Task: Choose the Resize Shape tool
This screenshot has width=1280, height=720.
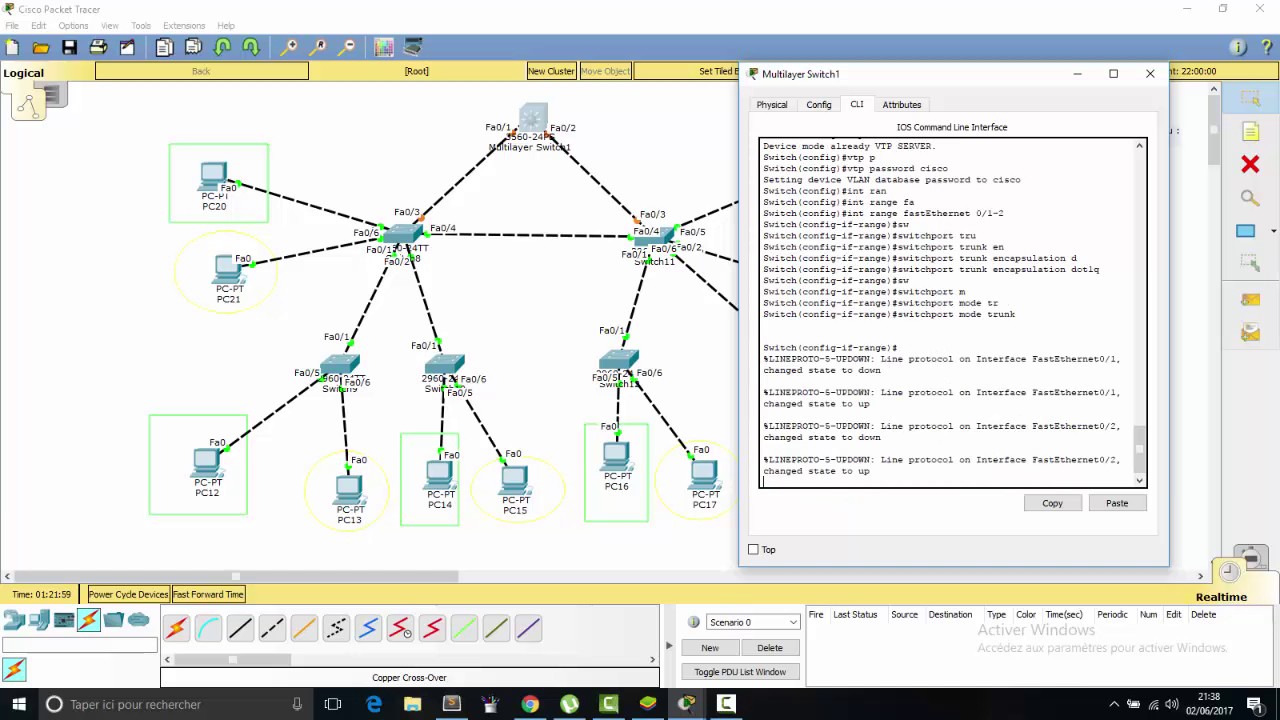Action: [x=1250, y=263]
